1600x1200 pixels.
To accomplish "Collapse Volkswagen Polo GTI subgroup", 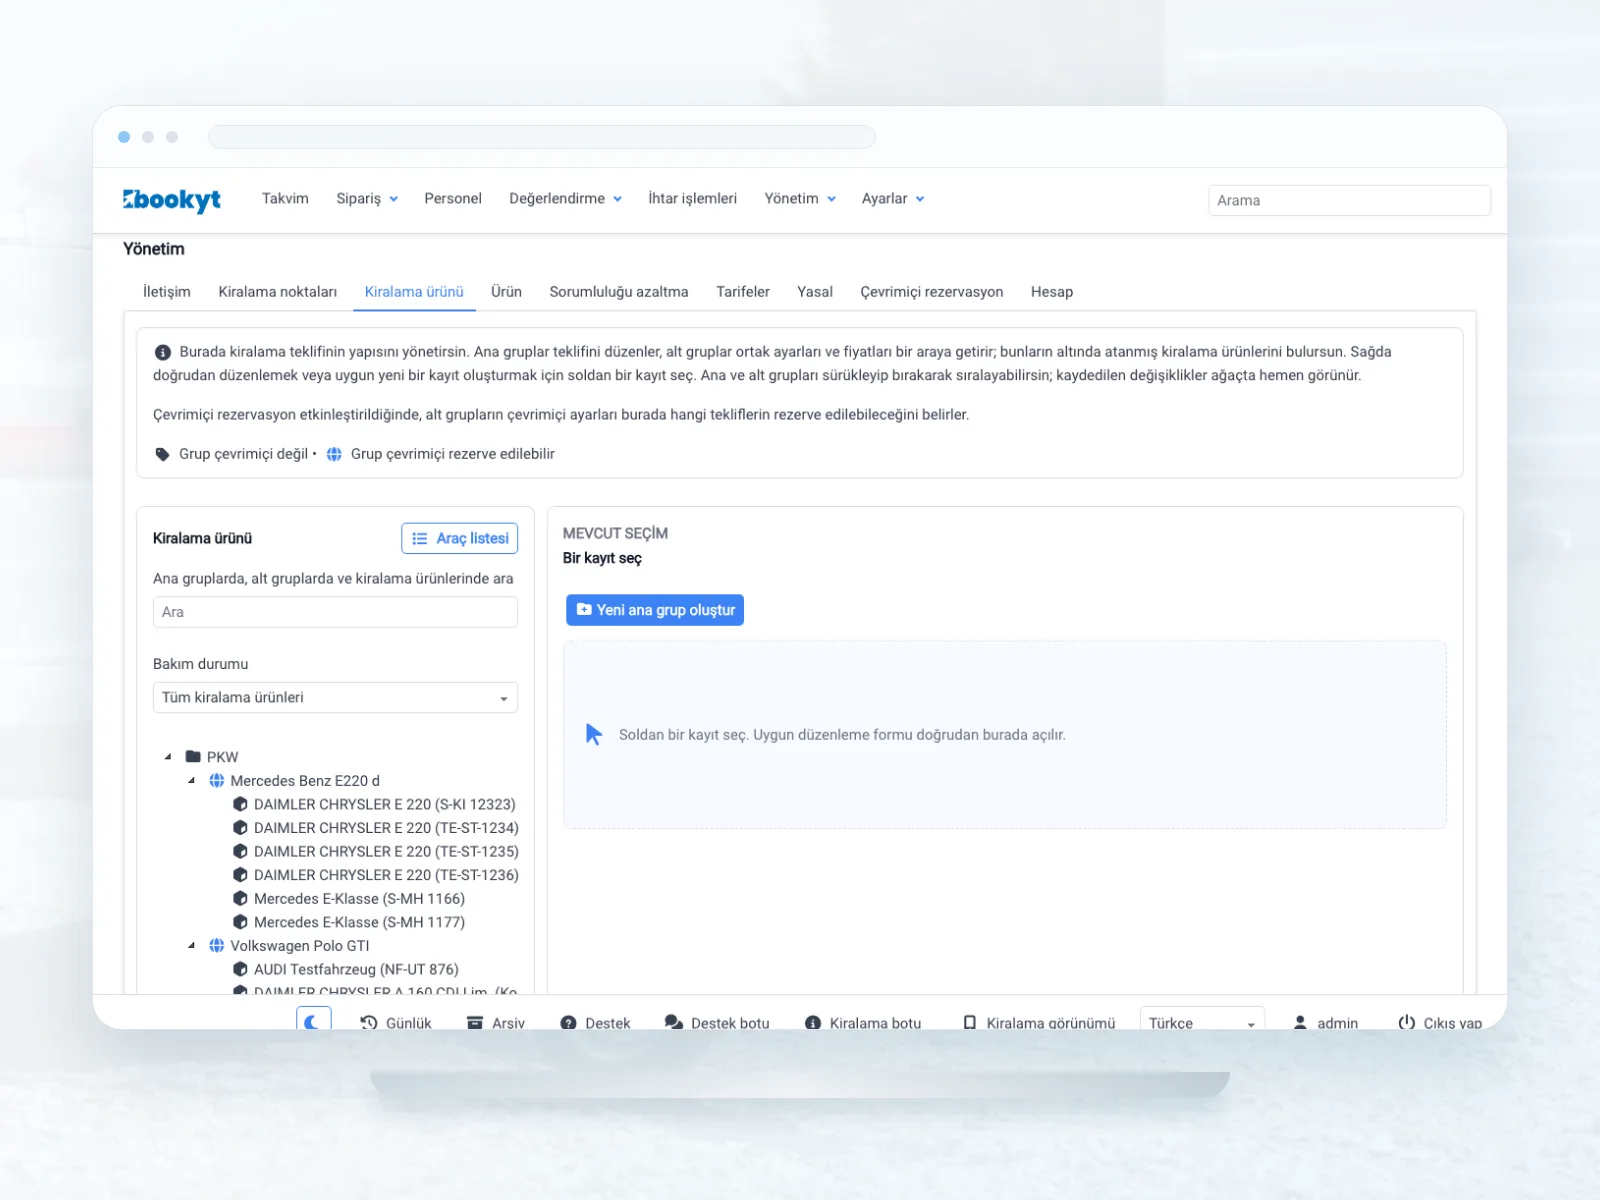I will click(x=192, y=946).
